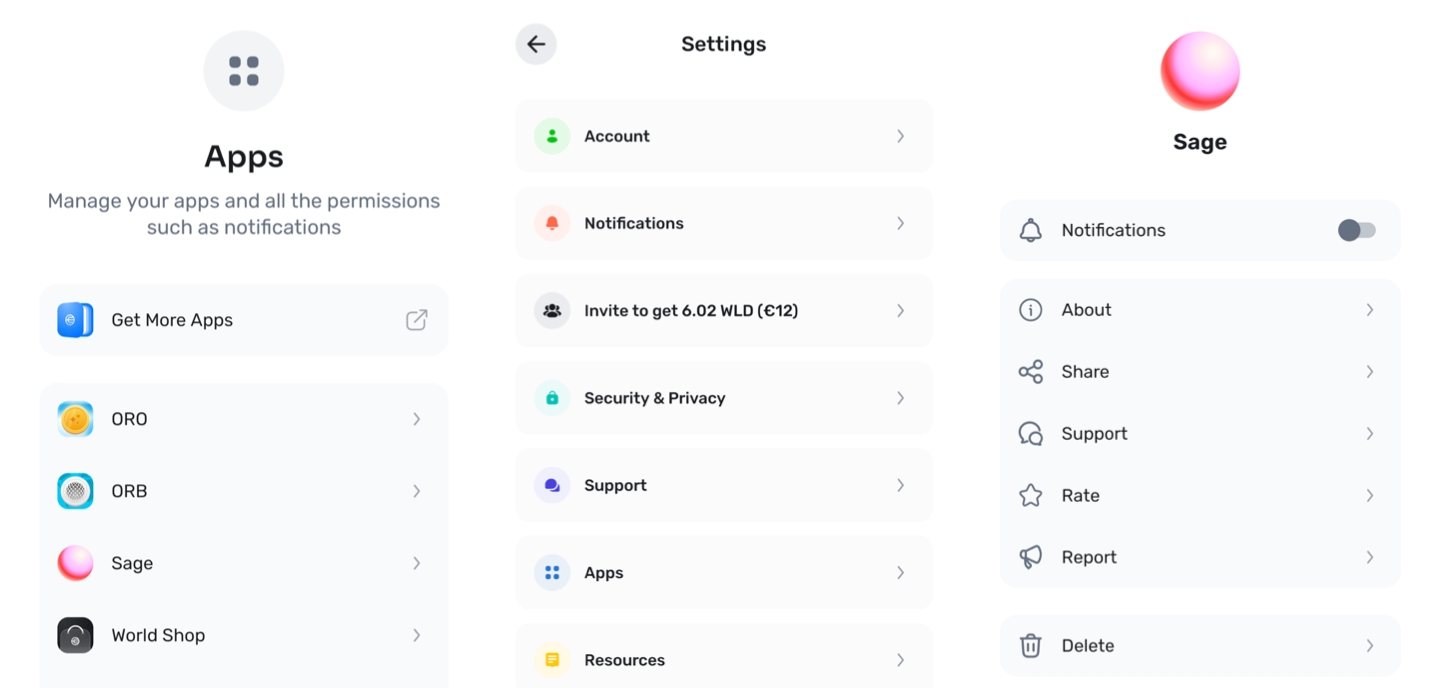The width and height of the screenshot is (1440, 700).
Task: Open external link icon for Get More Apps
Action: point(417,320)
